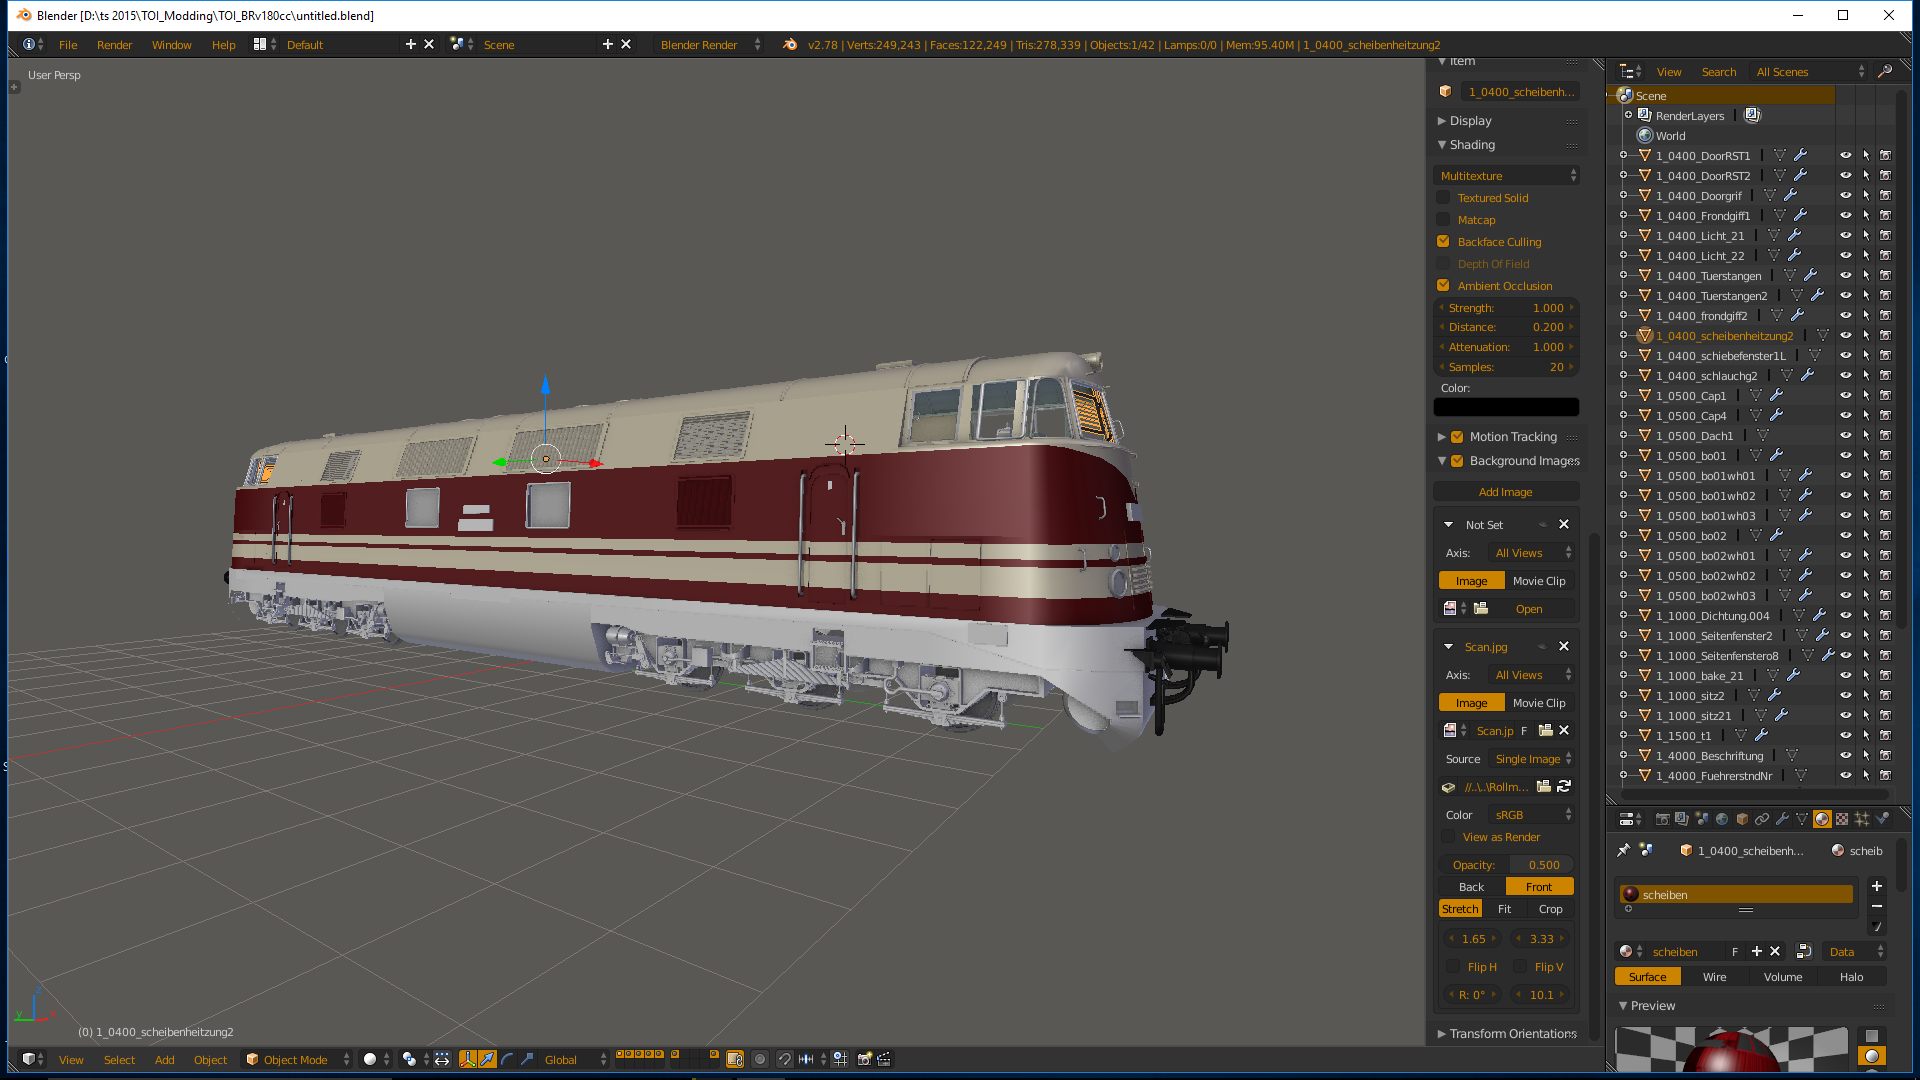The width and height of the screenshot is (1920, 1080).
Task: Enable the rotate manipulator arc icon
Action: pyautogui.click(x=507, y=1059)
